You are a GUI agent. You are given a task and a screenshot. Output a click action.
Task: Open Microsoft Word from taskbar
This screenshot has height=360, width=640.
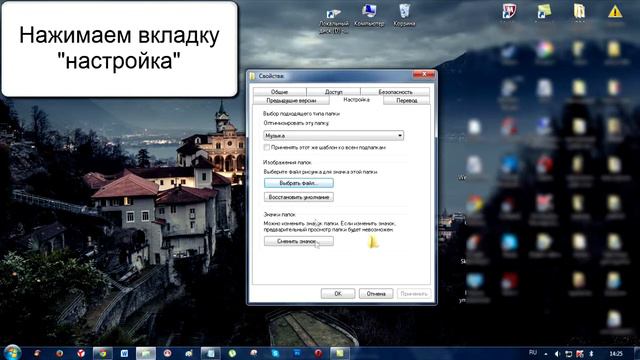(124, 353)
